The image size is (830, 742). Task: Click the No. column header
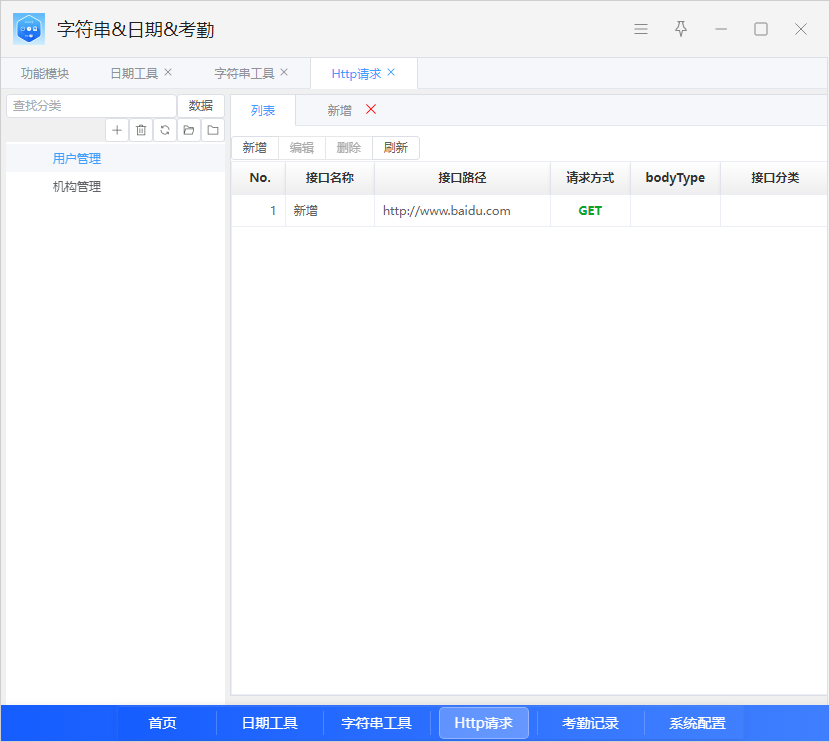pos(259,178)
